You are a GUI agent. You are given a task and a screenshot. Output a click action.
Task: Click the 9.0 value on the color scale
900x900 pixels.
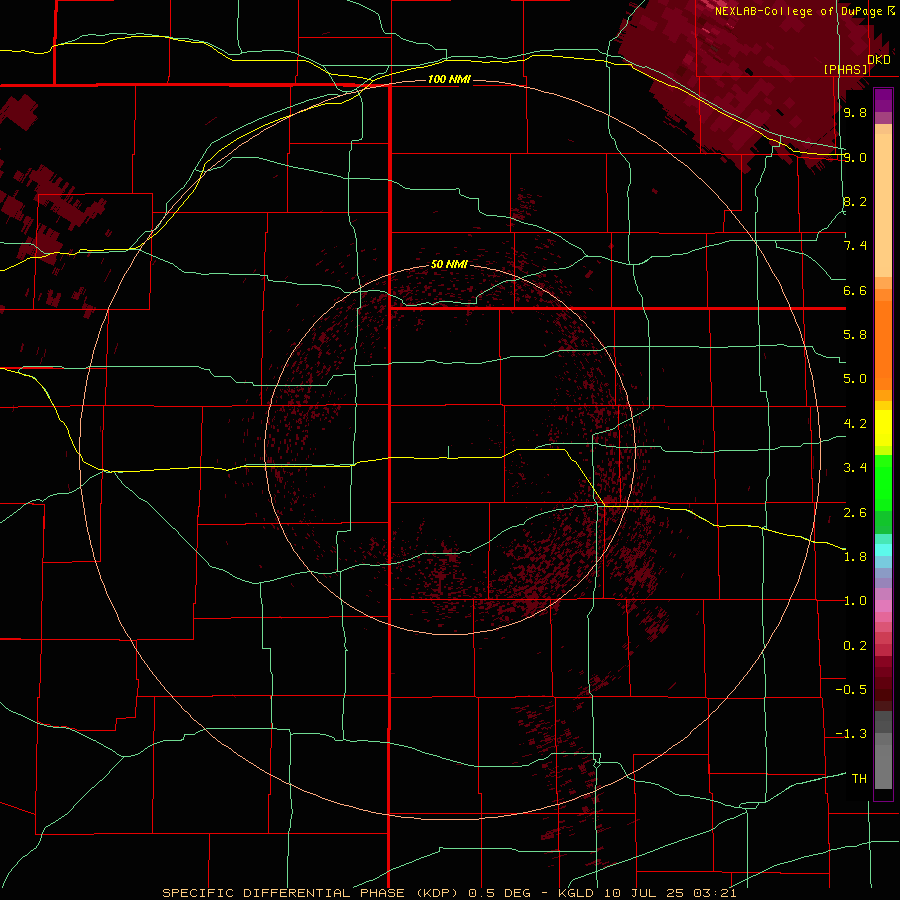coord(855,157)
